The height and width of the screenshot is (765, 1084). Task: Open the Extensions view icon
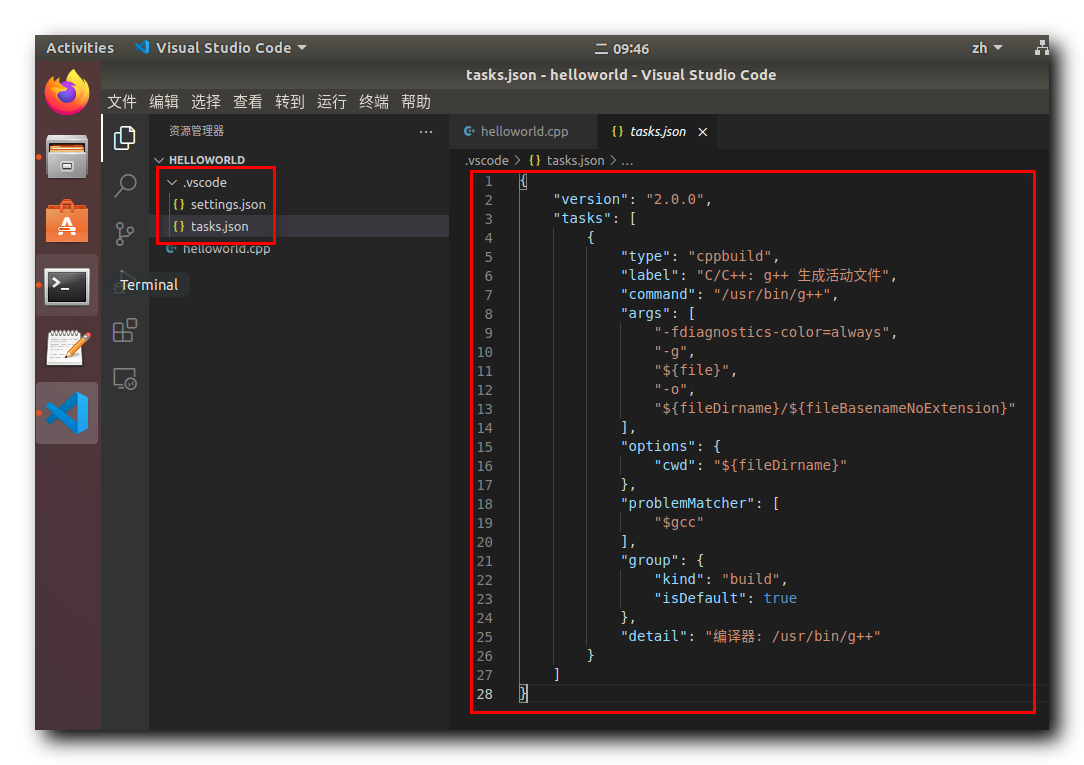pyautogui.click(x=124, y=331)
